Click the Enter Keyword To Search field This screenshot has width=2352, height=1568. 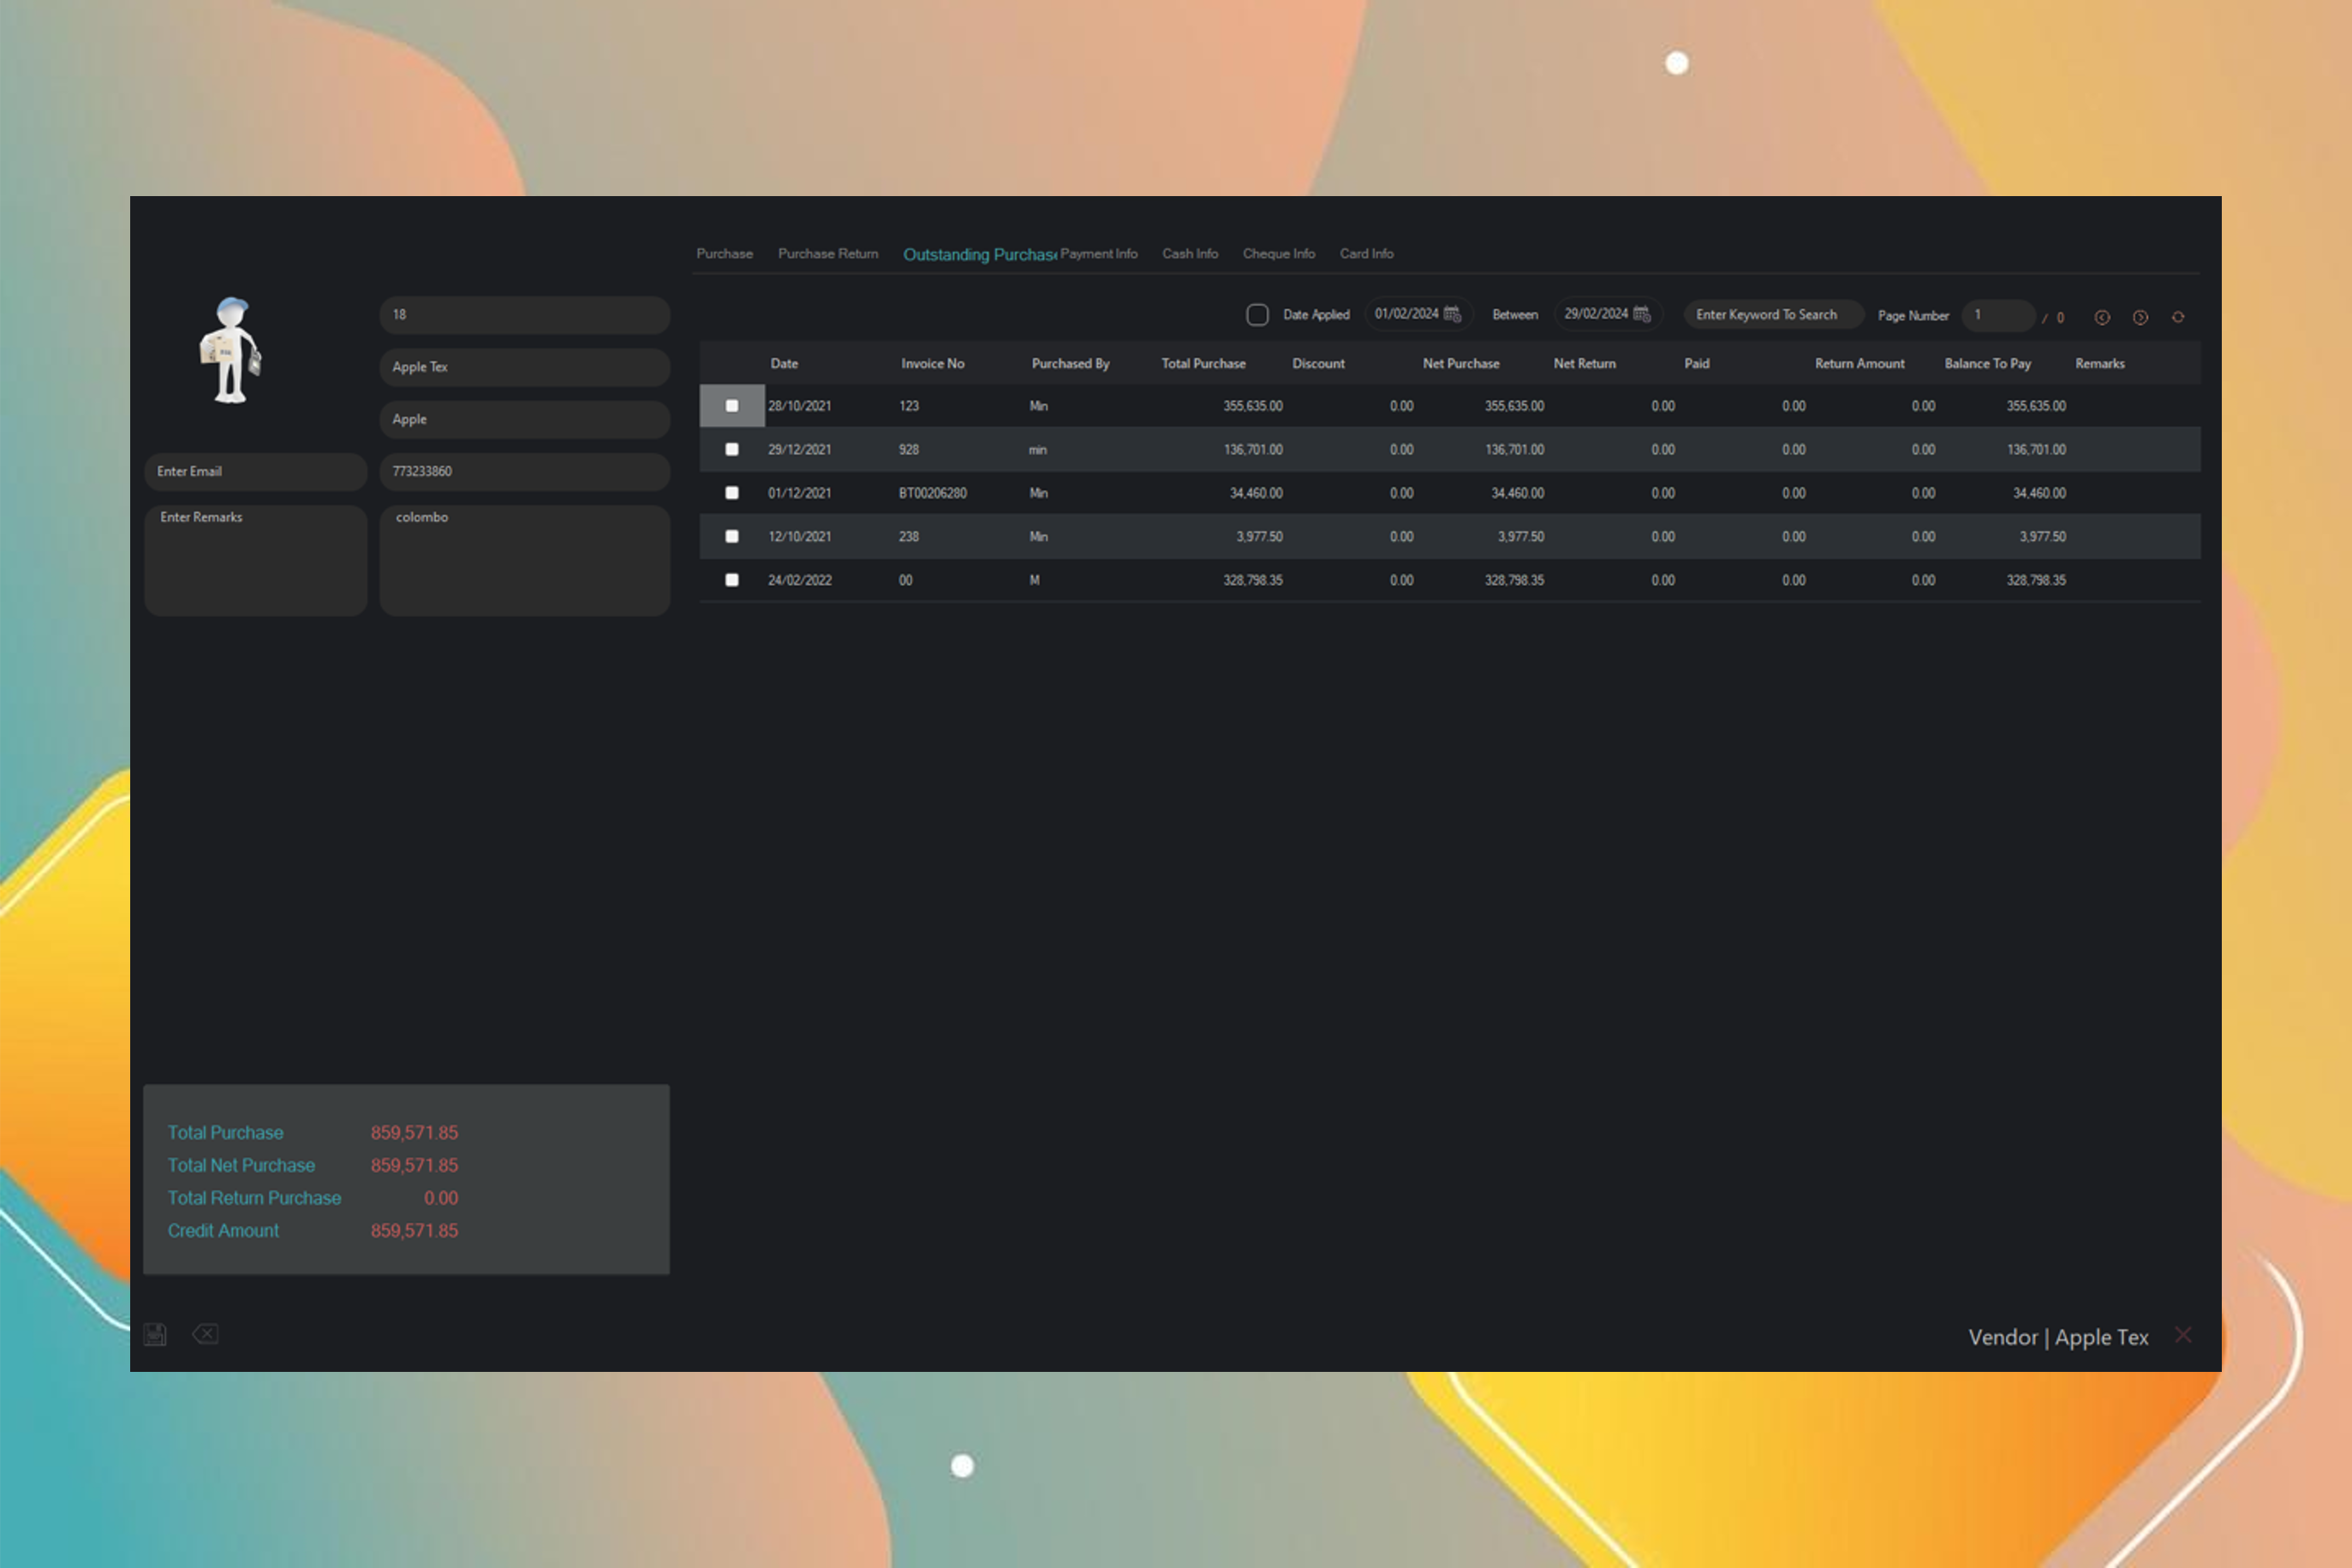[x=1773, y=314]
